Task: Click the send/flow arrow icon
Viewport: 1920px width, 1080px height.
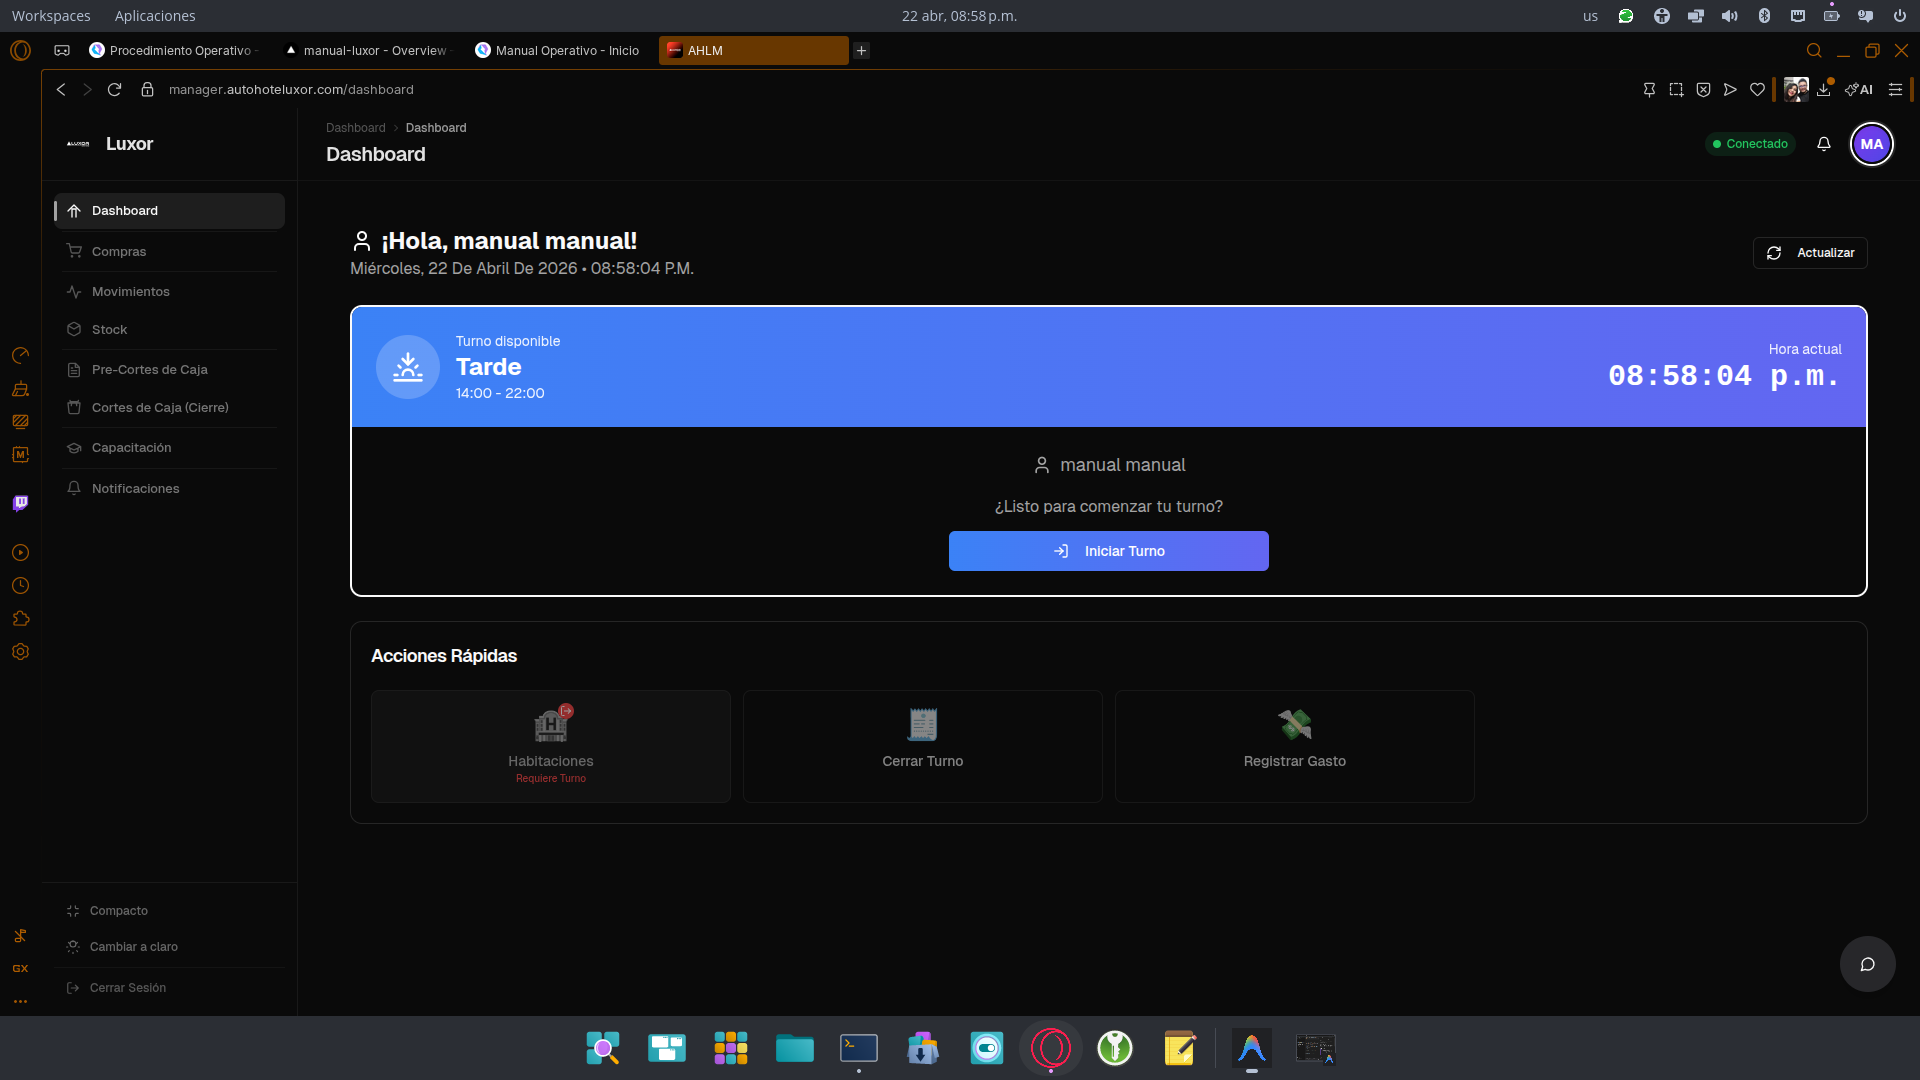Action: point(1730,89)
